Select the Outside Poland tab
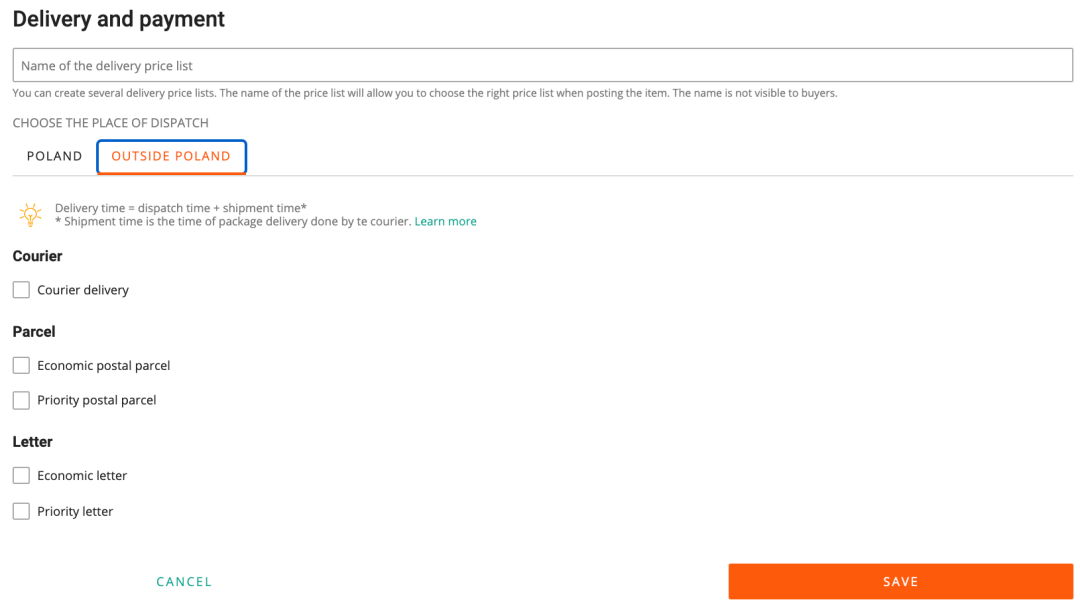The height and width of the screenshot is (610, 1080). (x=172, y=156)
